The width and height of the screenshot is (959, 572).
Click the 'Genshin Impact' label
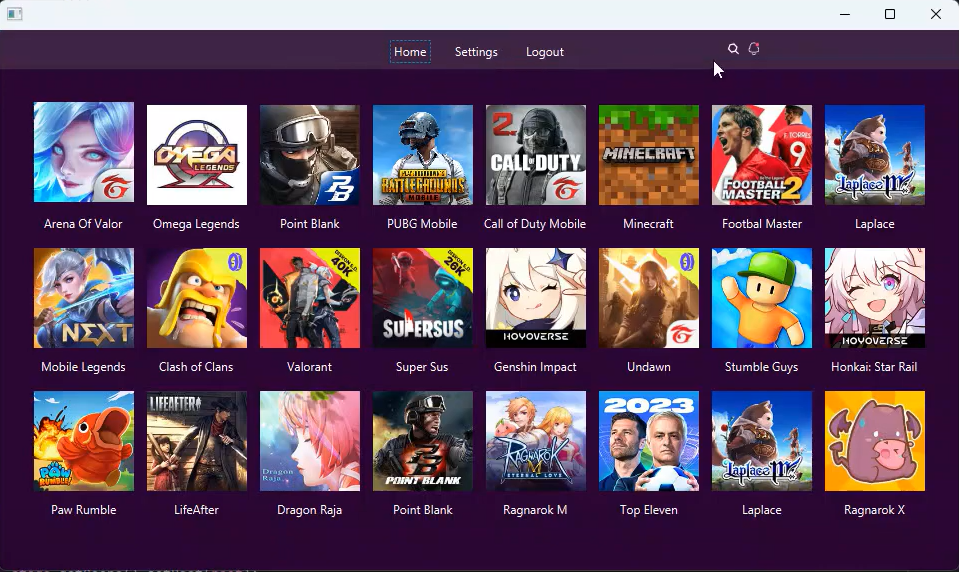[x=535, y=367]
